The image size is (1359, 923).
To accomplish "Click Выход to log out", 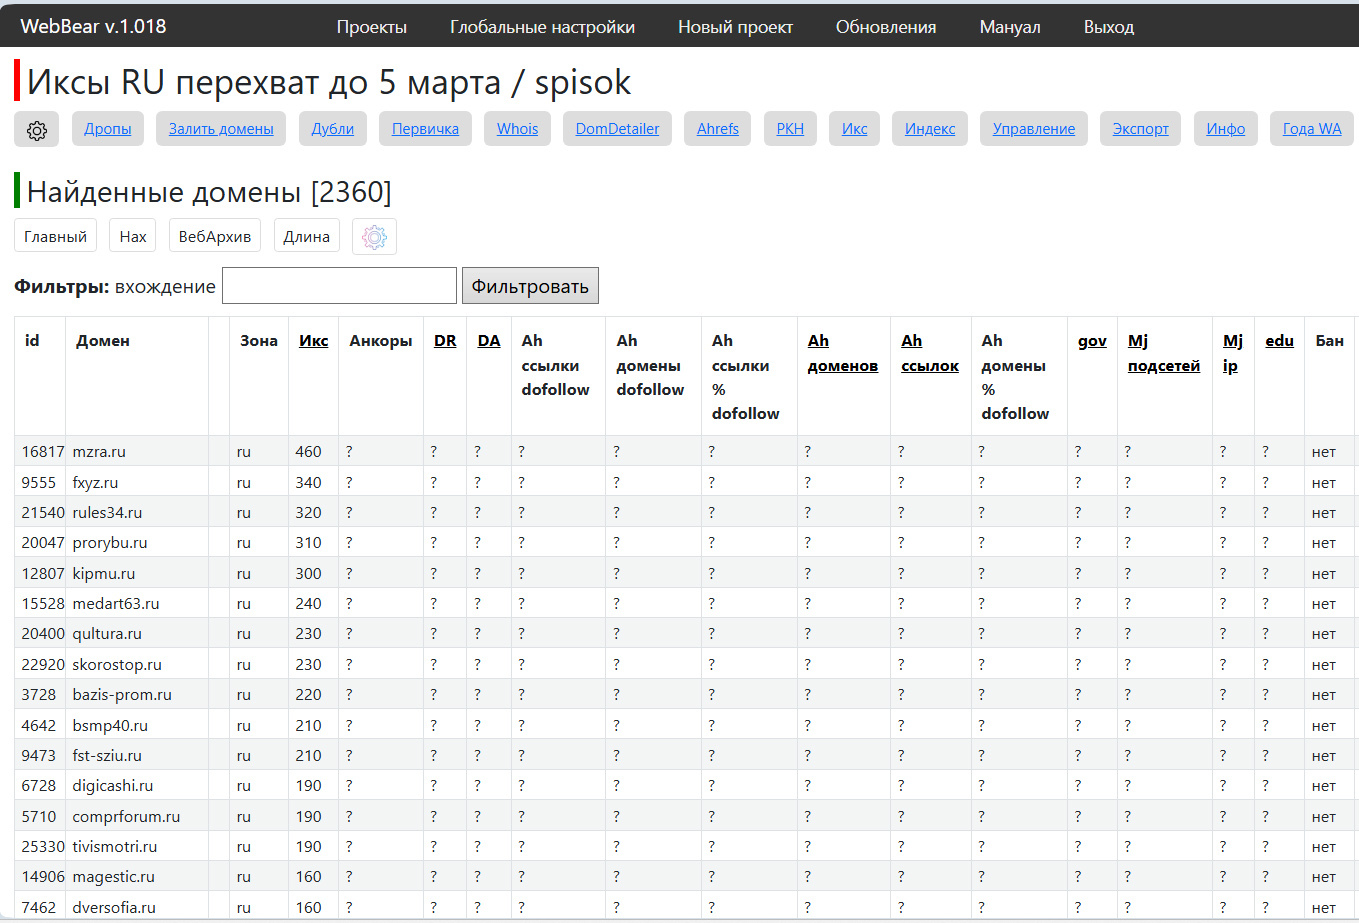I will click(1108, 27).
